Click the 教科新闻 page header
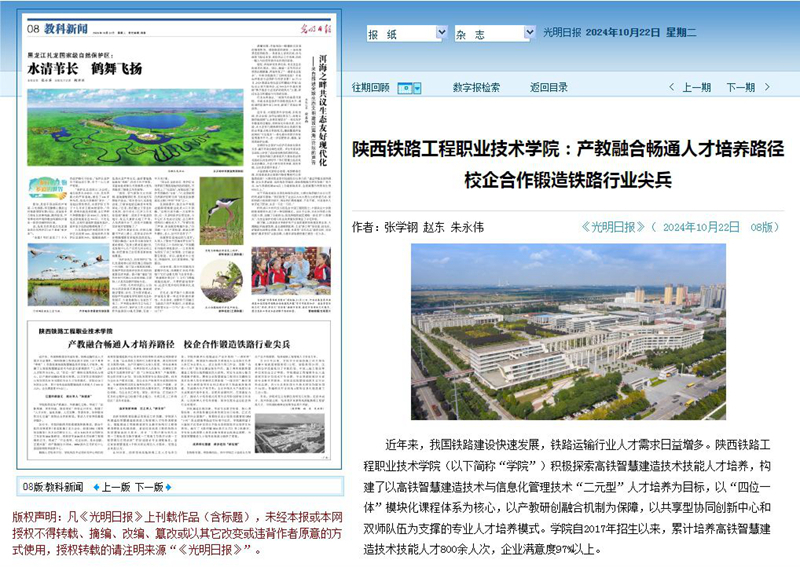This screenshot has width=800, height=567. tap(66, 29)
